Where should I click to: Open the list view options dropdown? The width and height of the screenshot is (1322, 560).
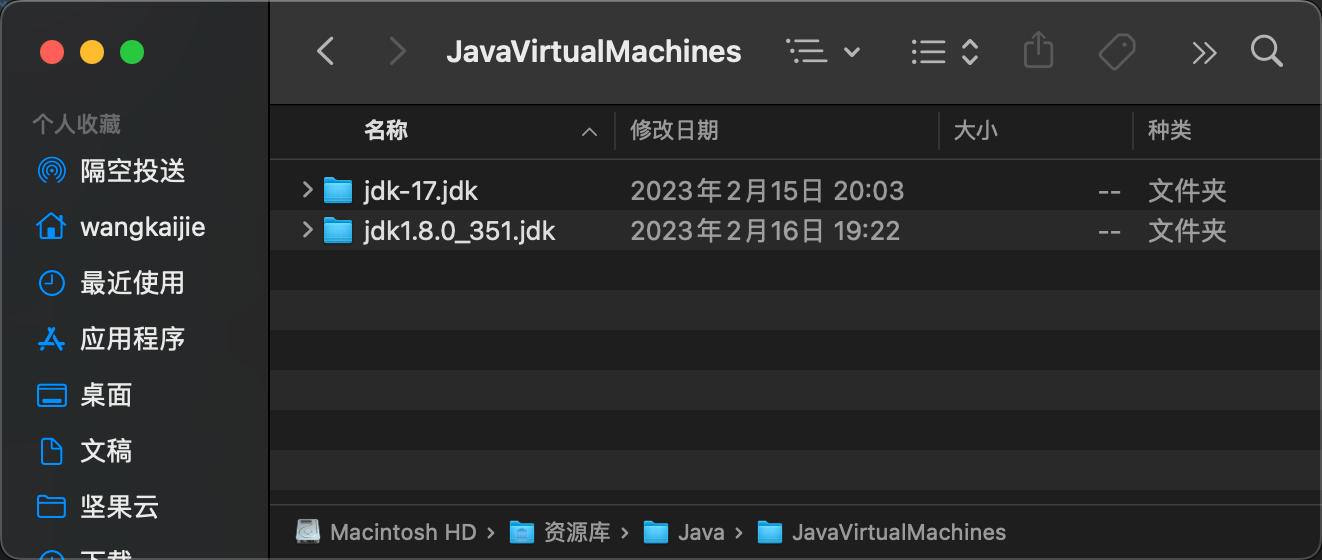pyautogui.click(x=823, y=52)
